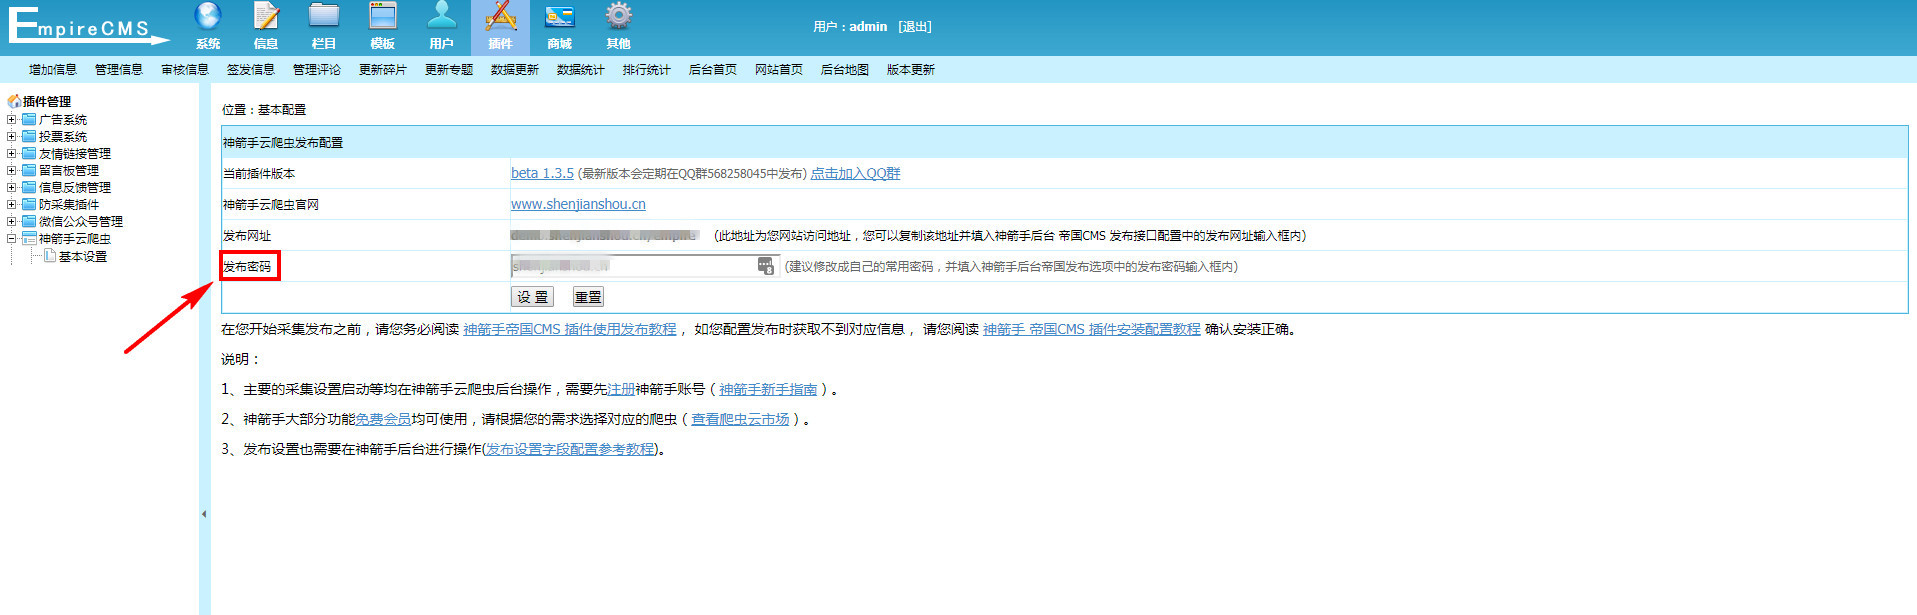Open 管理评论 in the submenu
Viewport: 1917px width, 615px height.
click(x=317, y=70)
